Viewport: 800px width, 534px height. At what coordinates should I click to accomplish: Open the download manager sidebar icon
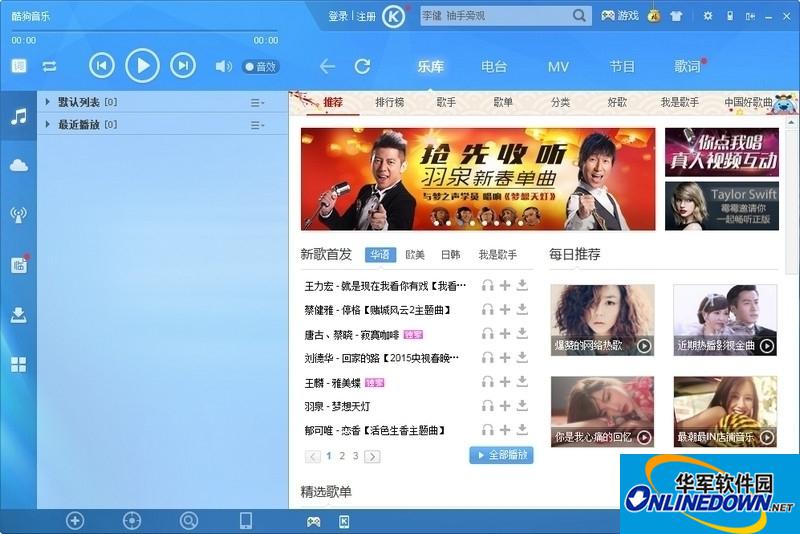click(x=18, y=315)
